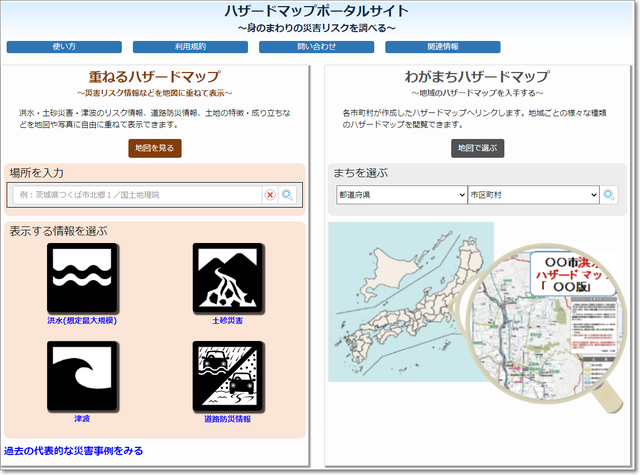640x475 pixels.
Task: Clear the location input with red X
Action: point(270,195)
